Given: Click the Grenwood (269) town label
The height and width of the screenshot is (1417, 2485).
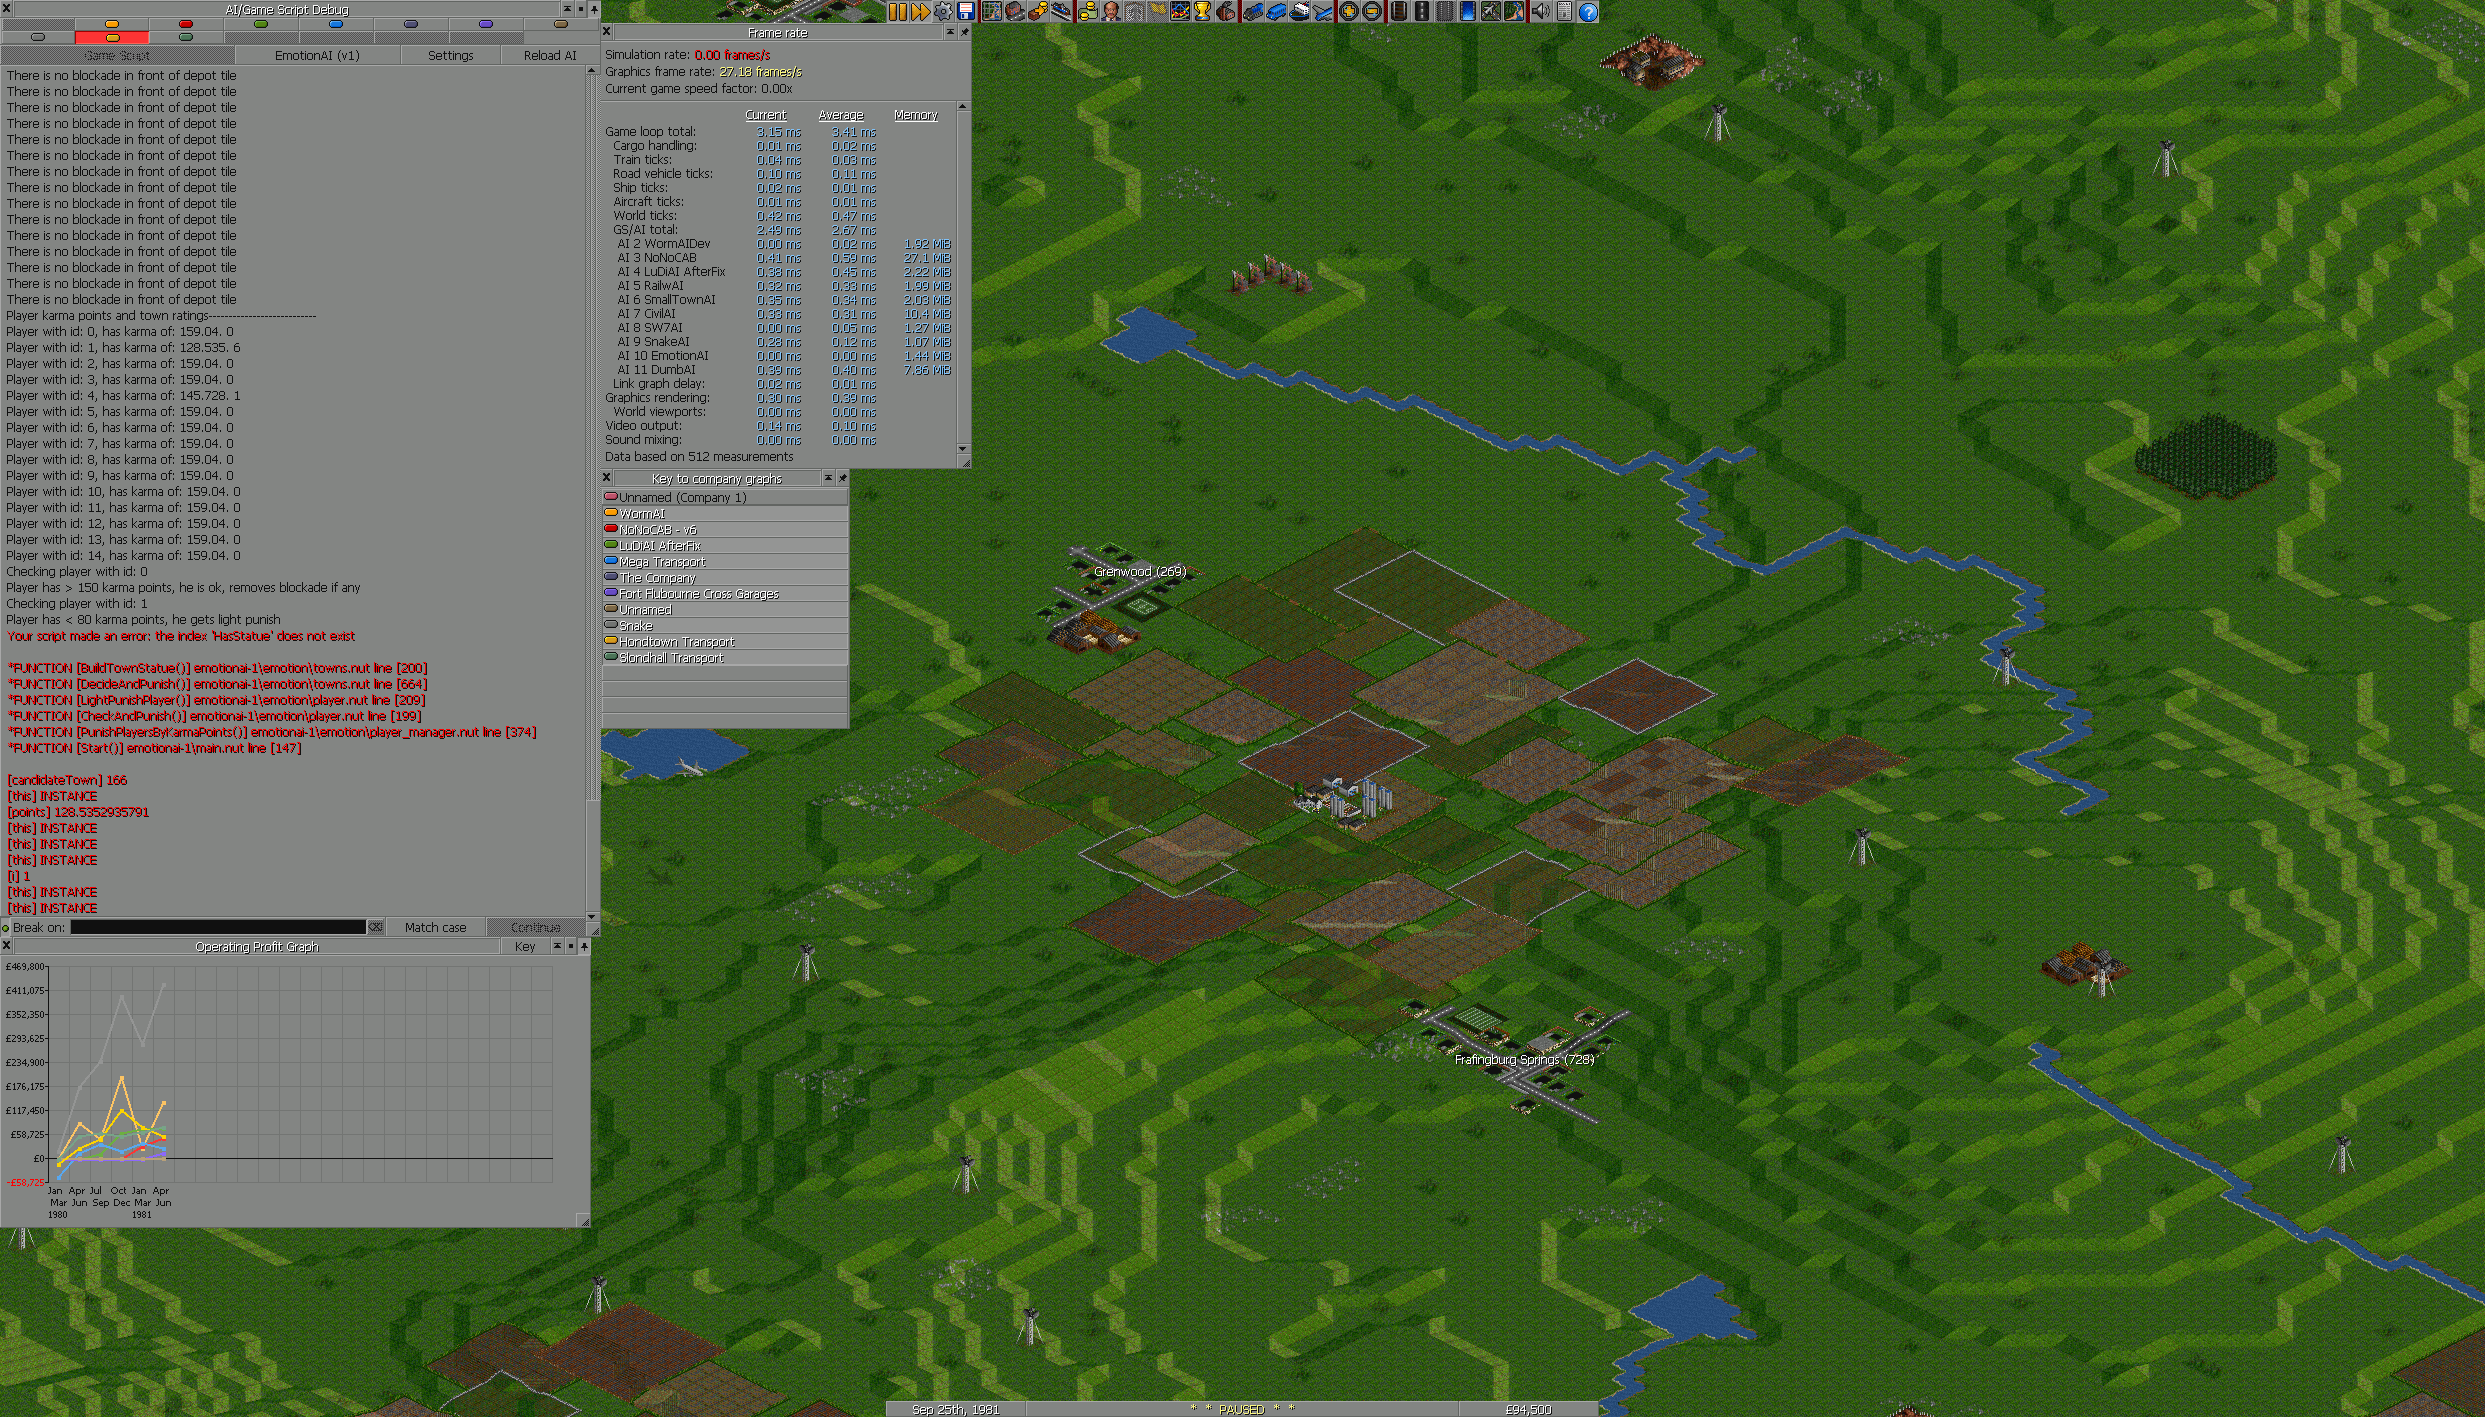Looking at the screenshot, I should point(1140,571).
